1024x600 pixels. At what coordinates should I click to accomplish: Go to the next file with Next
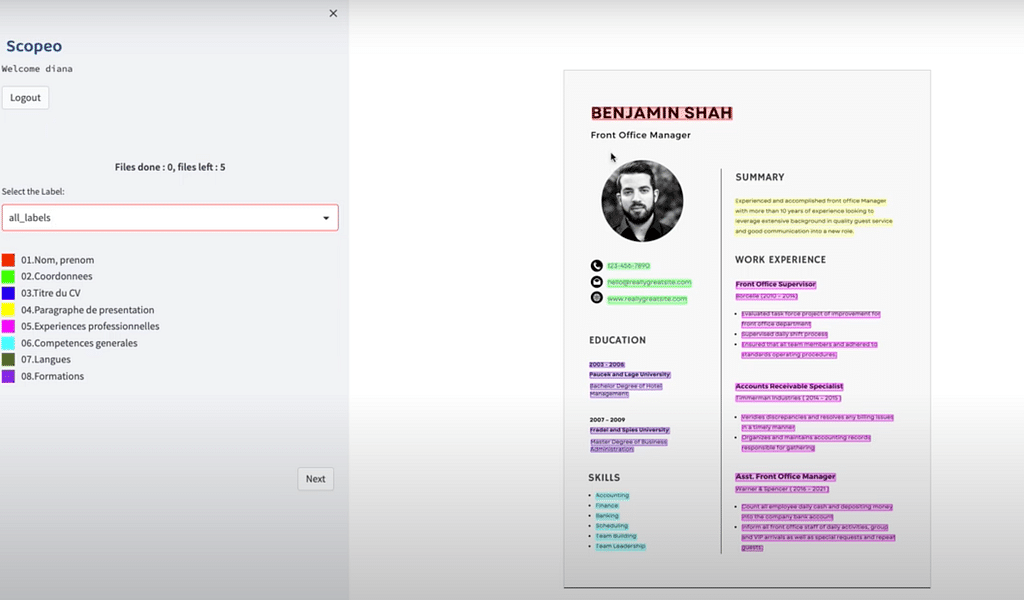click(315, 479)
